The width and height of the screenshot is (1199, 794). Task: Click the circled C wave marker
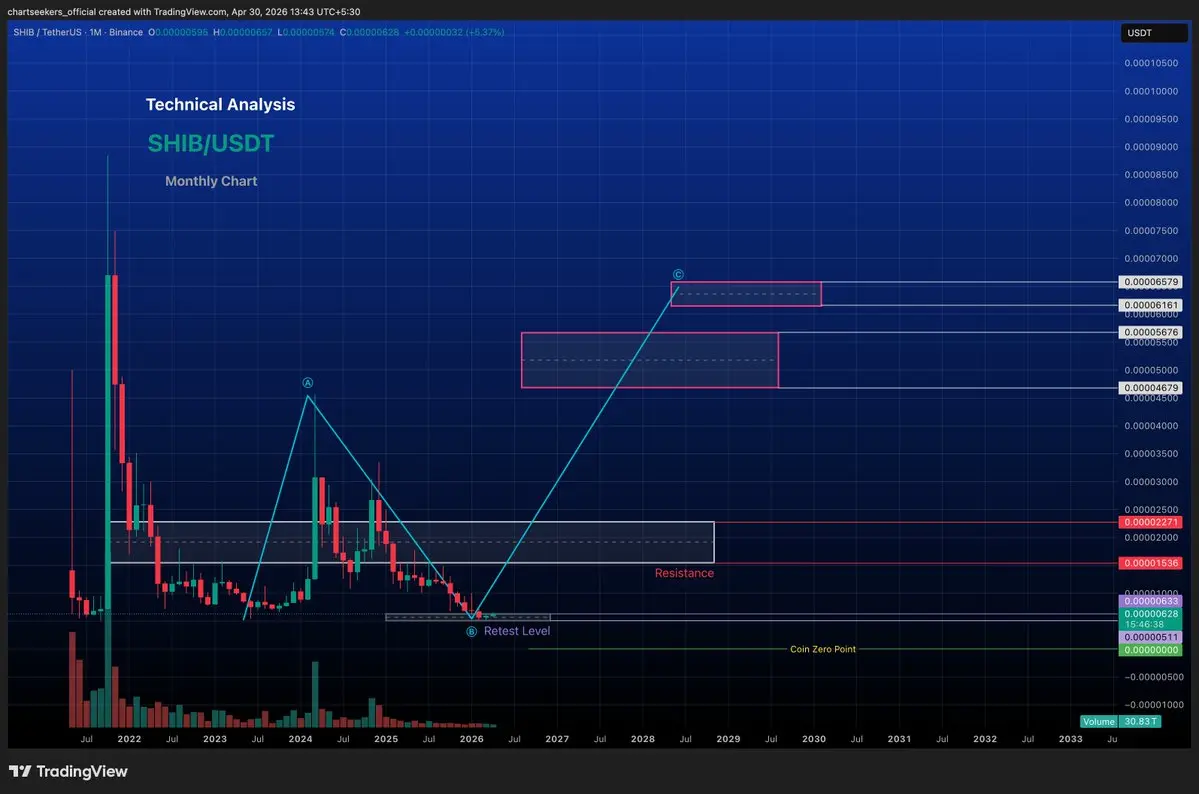click(x=678, y=275)
